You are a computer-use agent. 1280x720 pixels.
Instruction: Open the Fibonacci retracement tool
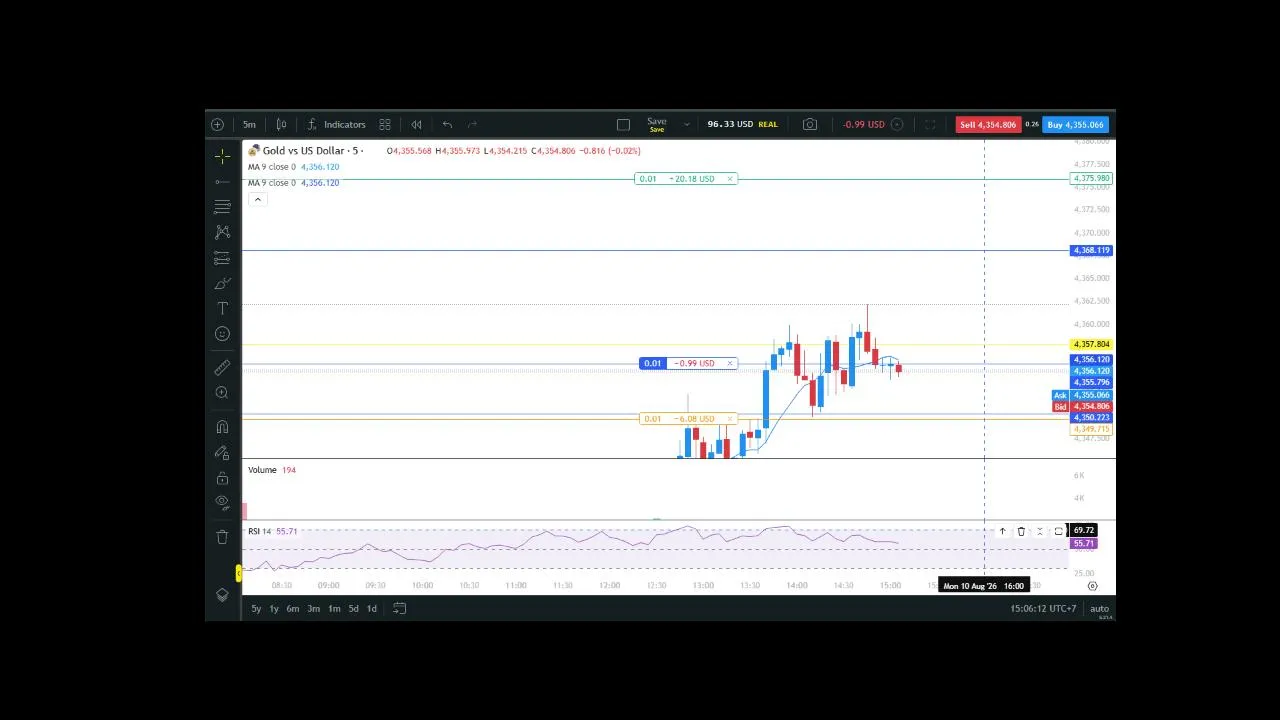[x=222, y=207]
